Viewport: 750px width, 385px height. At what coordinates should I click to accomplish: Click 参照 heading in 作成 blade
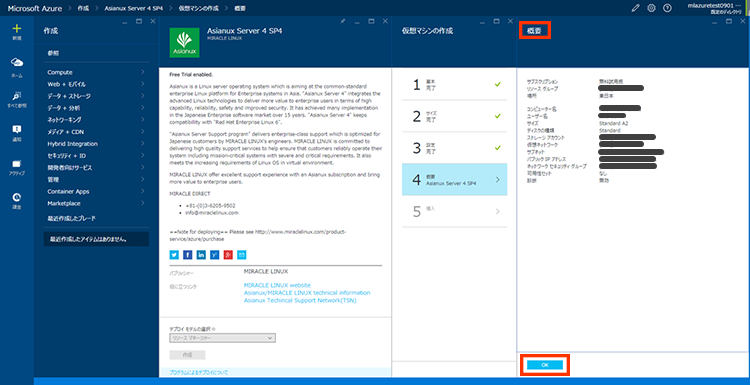coord(53,53)
